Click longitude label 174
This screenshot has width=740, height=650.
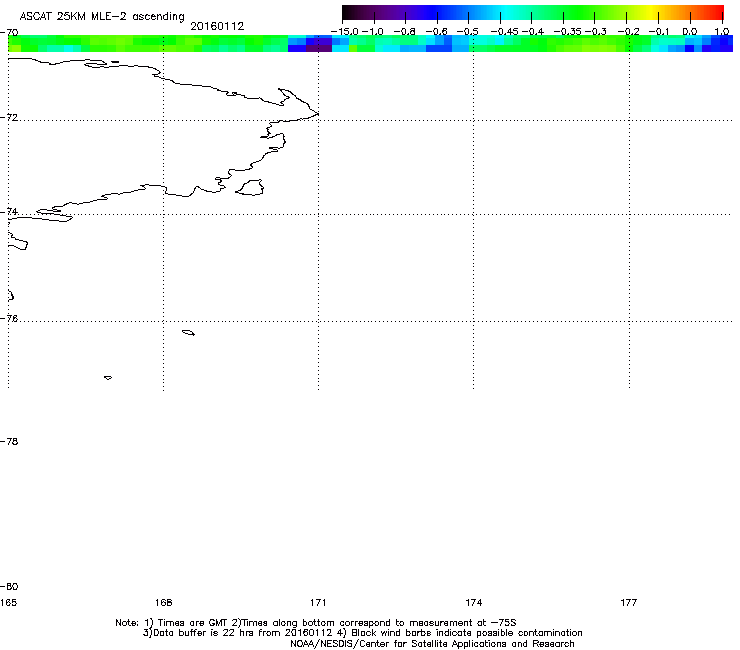tap(473, 602)
